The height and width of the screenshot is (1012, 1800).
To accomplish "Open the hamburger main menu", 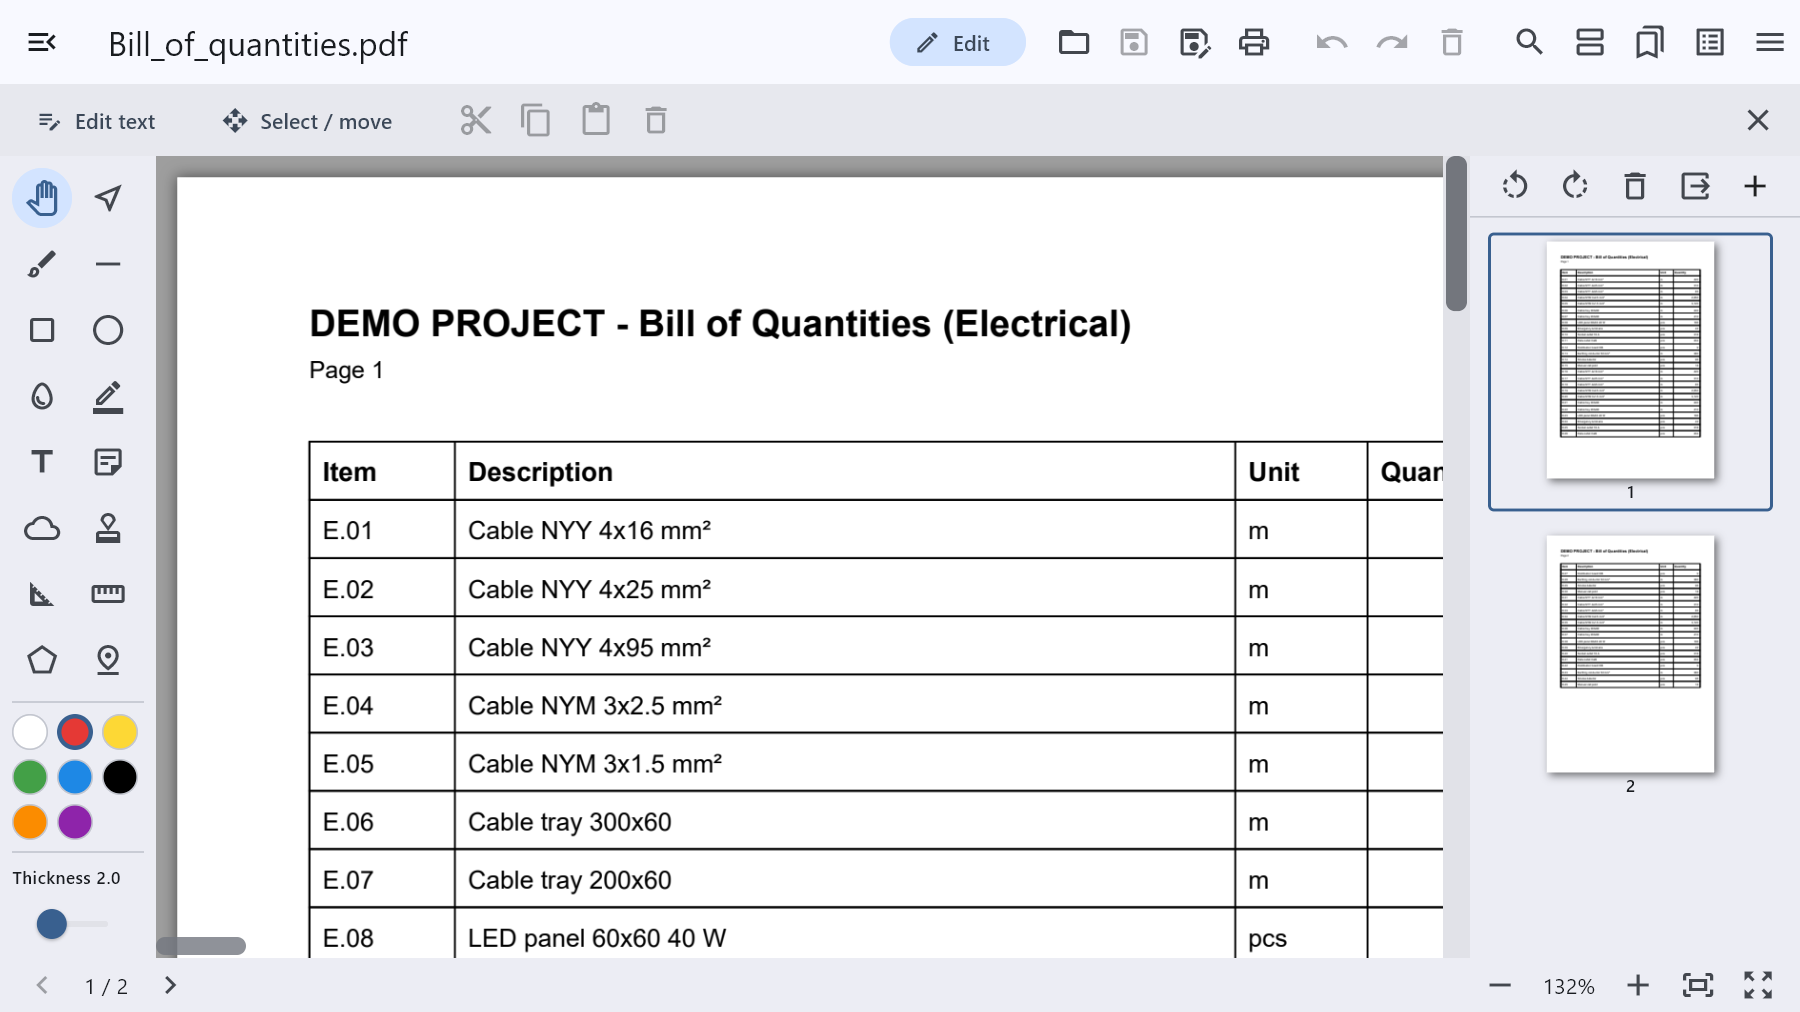I will [x=1770, y=42].
